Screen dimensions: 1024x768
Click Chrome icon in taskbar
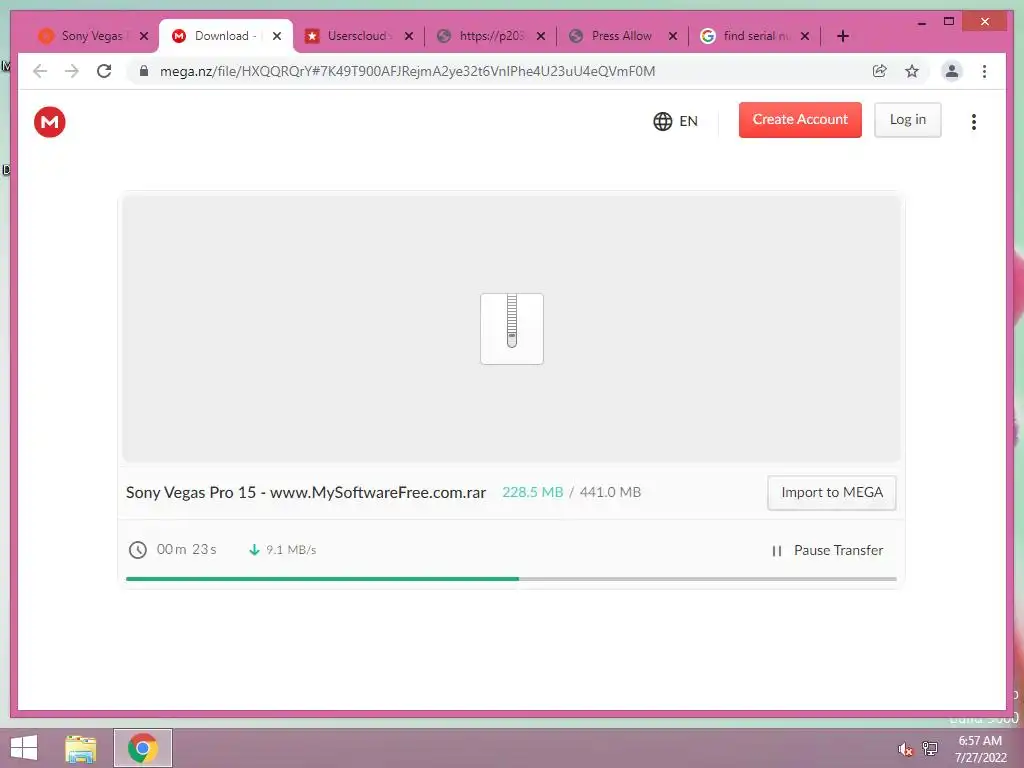click(142, 748)
